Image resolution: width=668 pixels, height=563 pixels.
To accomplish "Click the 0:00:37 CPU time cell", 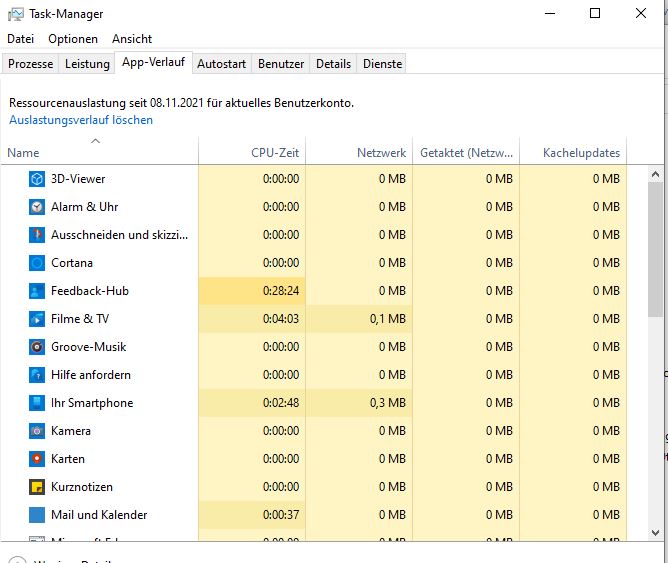I will (x=252, y=515).
